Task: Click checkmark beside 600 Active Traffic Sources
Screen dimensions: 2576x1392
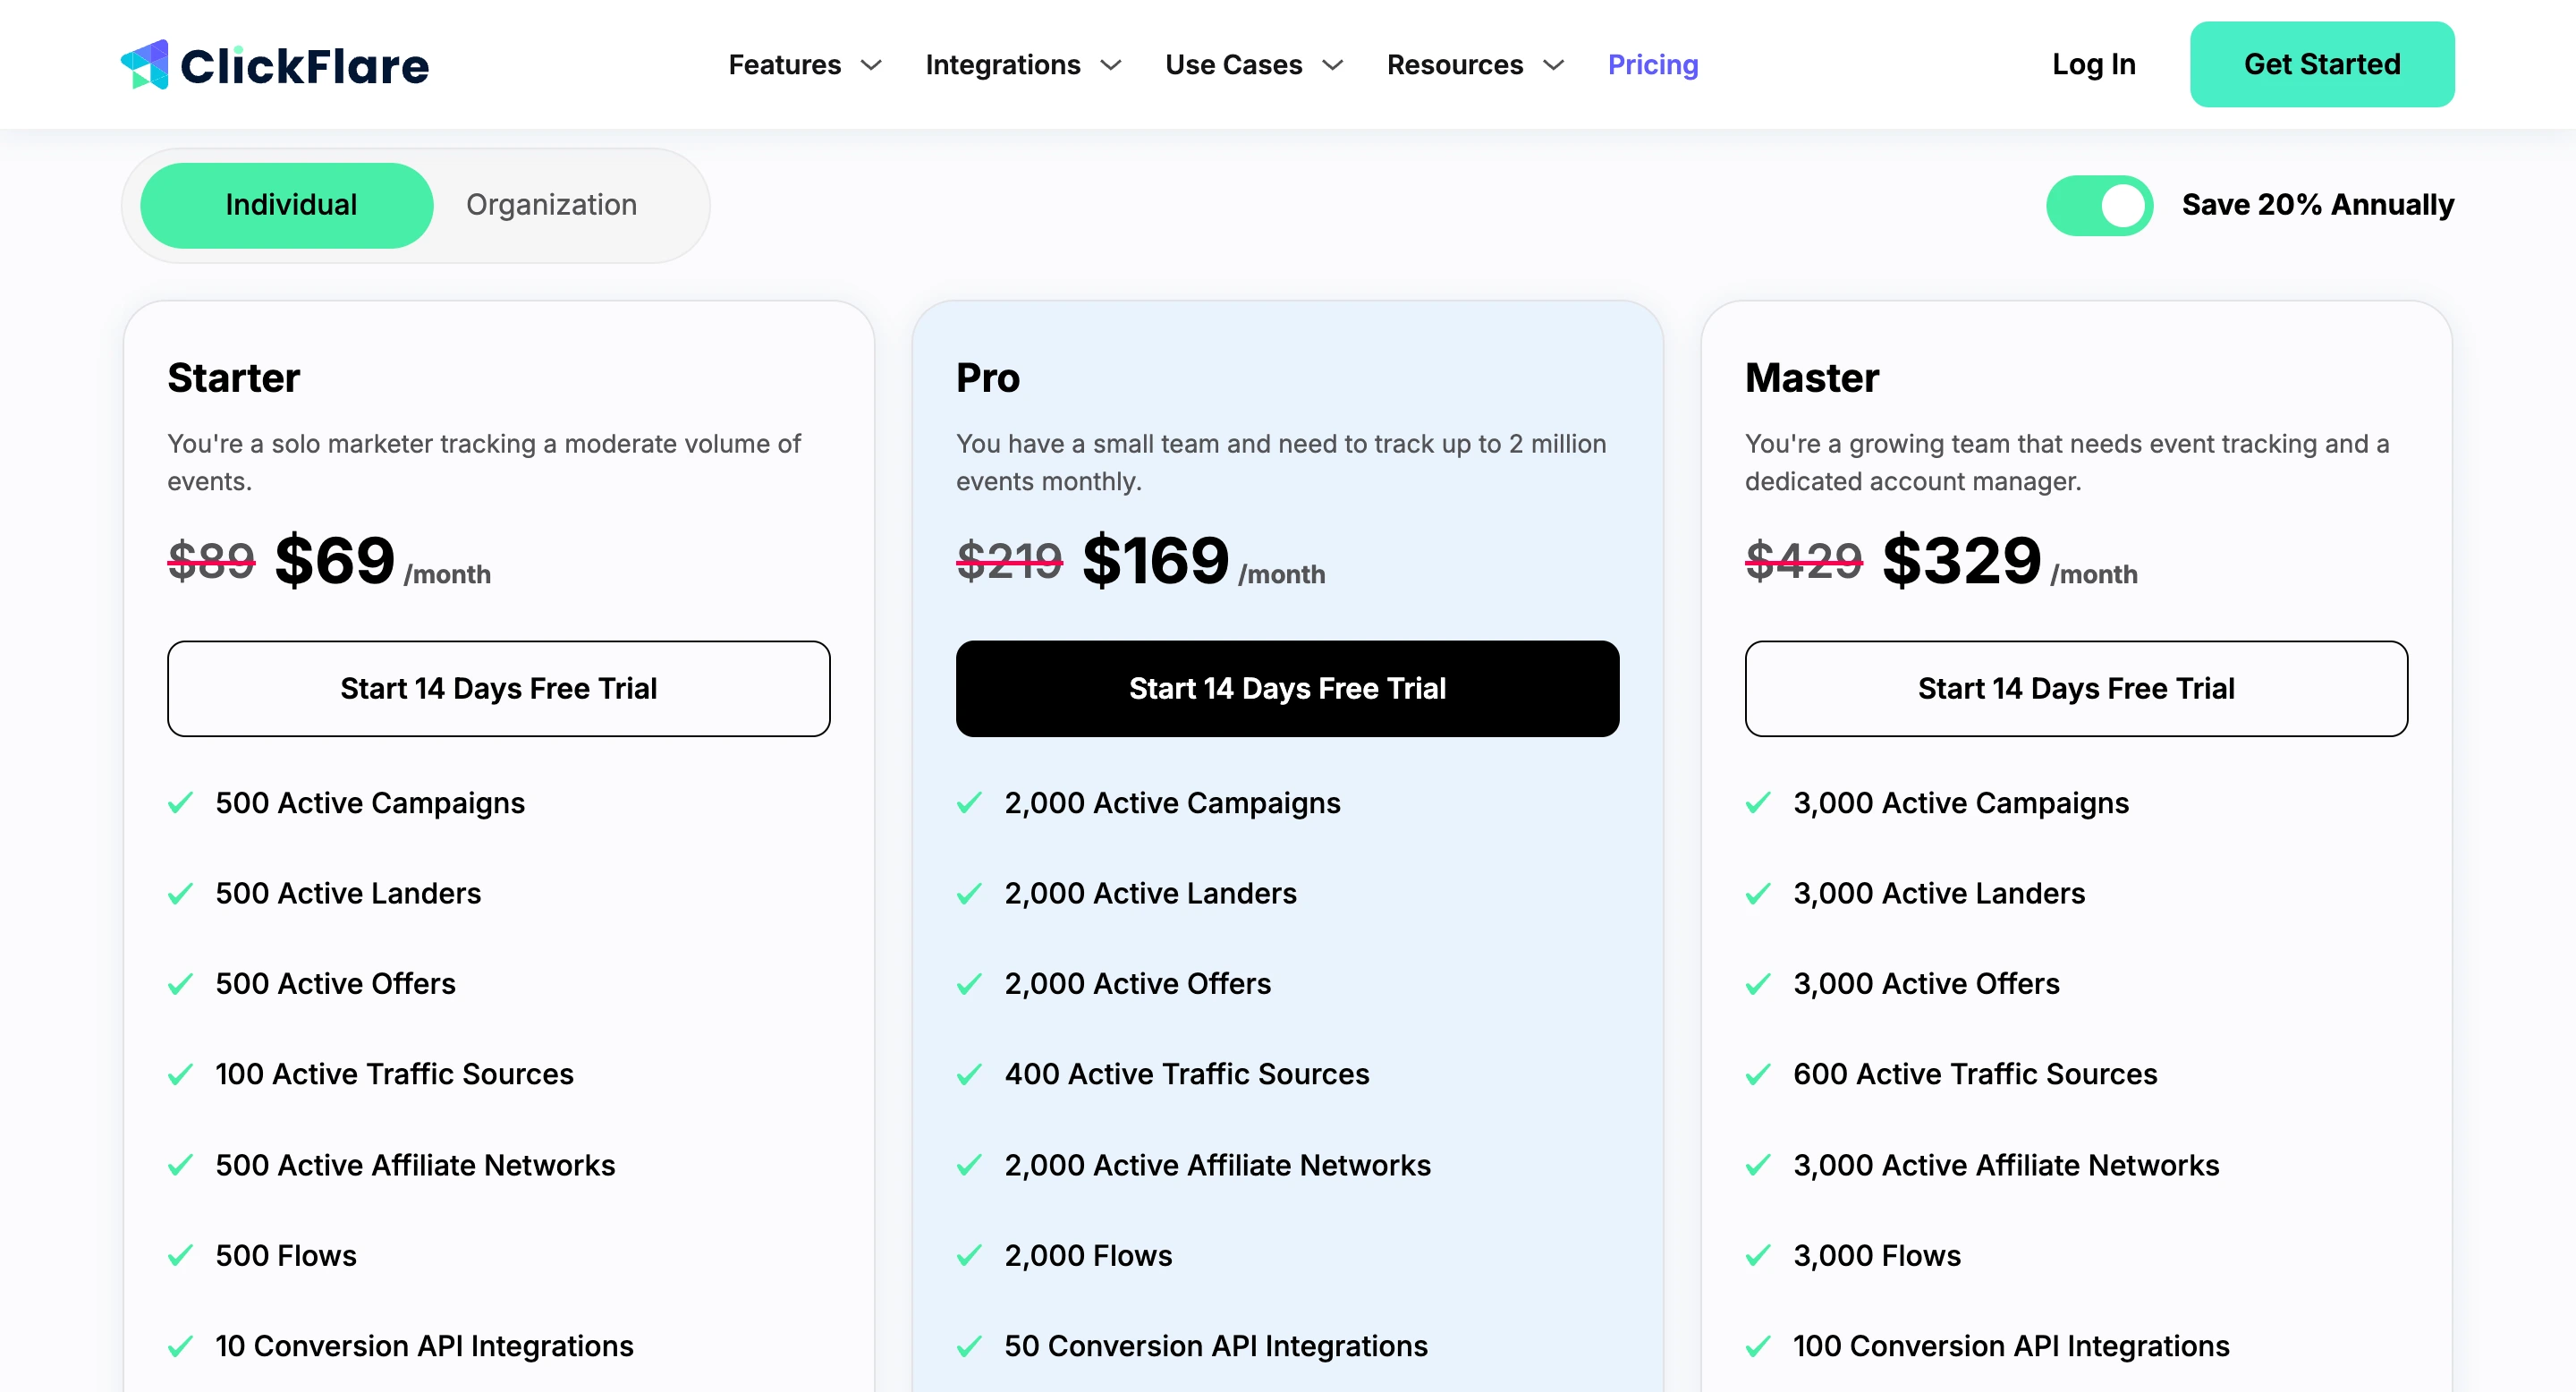Action: tap(1758, 1075)
